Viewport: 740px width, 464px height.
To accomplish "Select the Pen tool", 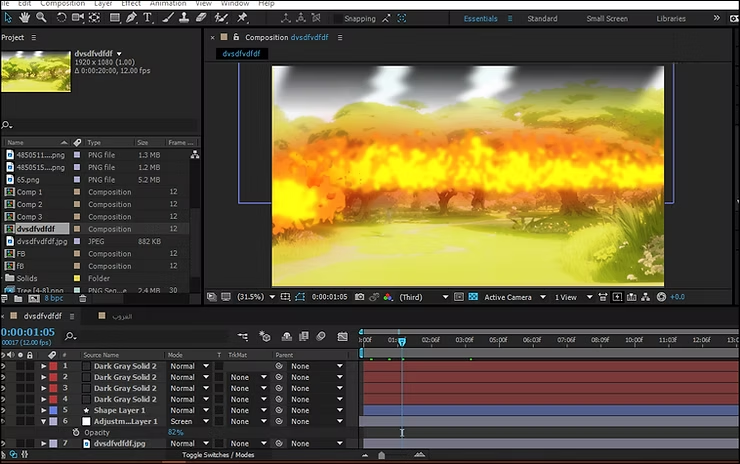I will 131,18.
